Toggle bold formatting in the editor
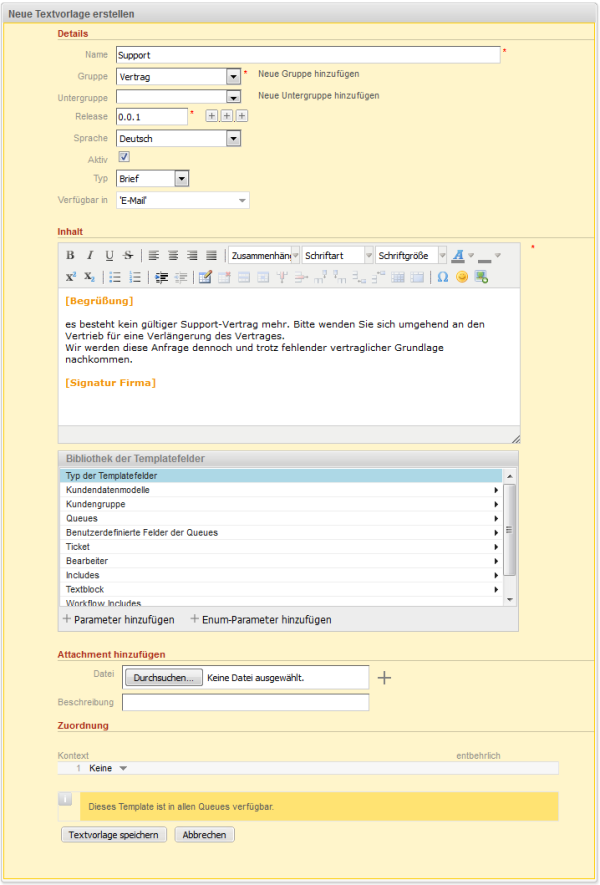Screen dimensions: 600x885 tap(71, 256)
